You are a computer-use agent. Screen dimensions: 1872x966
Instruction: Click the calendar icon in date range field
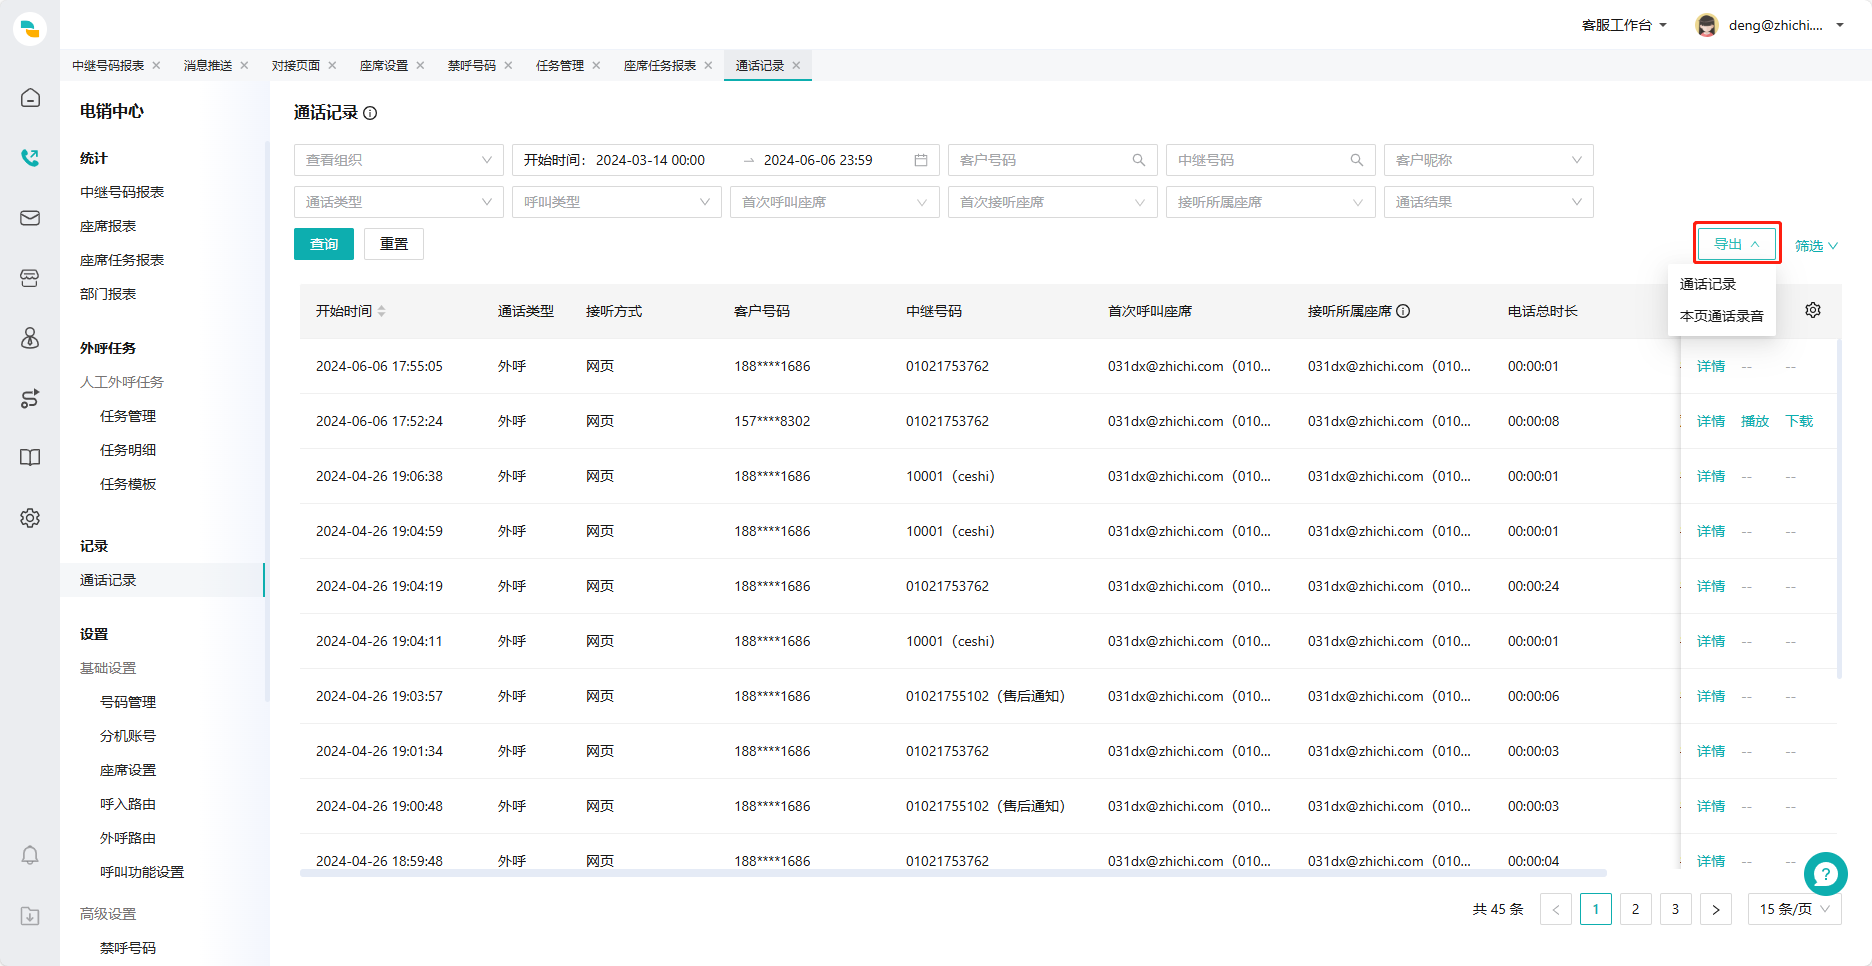(921, 160)
